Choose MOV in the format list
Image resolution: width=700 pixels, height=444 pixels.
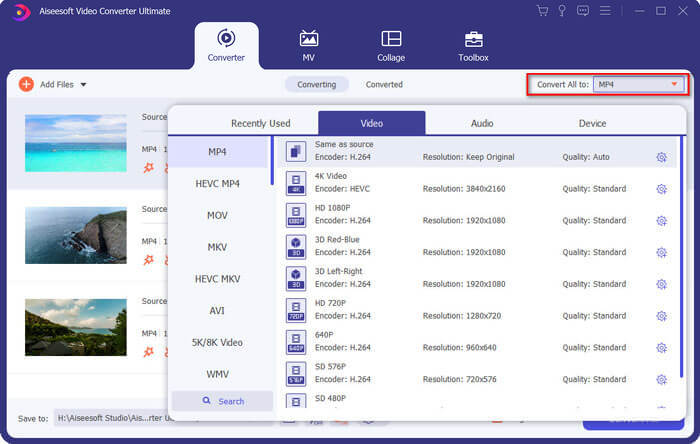coord(217,215)
